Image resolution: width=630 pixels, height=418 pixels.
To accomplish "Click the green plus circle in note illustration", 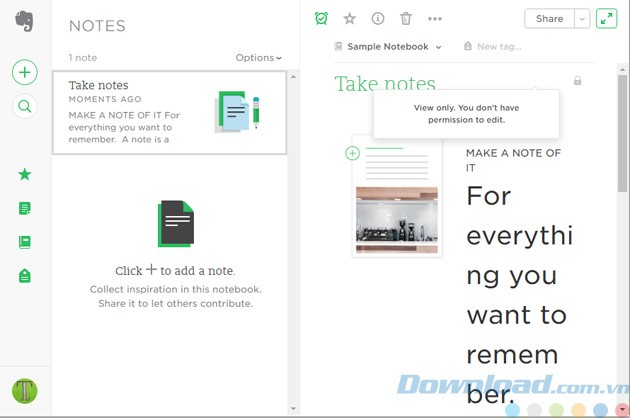I will click(352, 153).
